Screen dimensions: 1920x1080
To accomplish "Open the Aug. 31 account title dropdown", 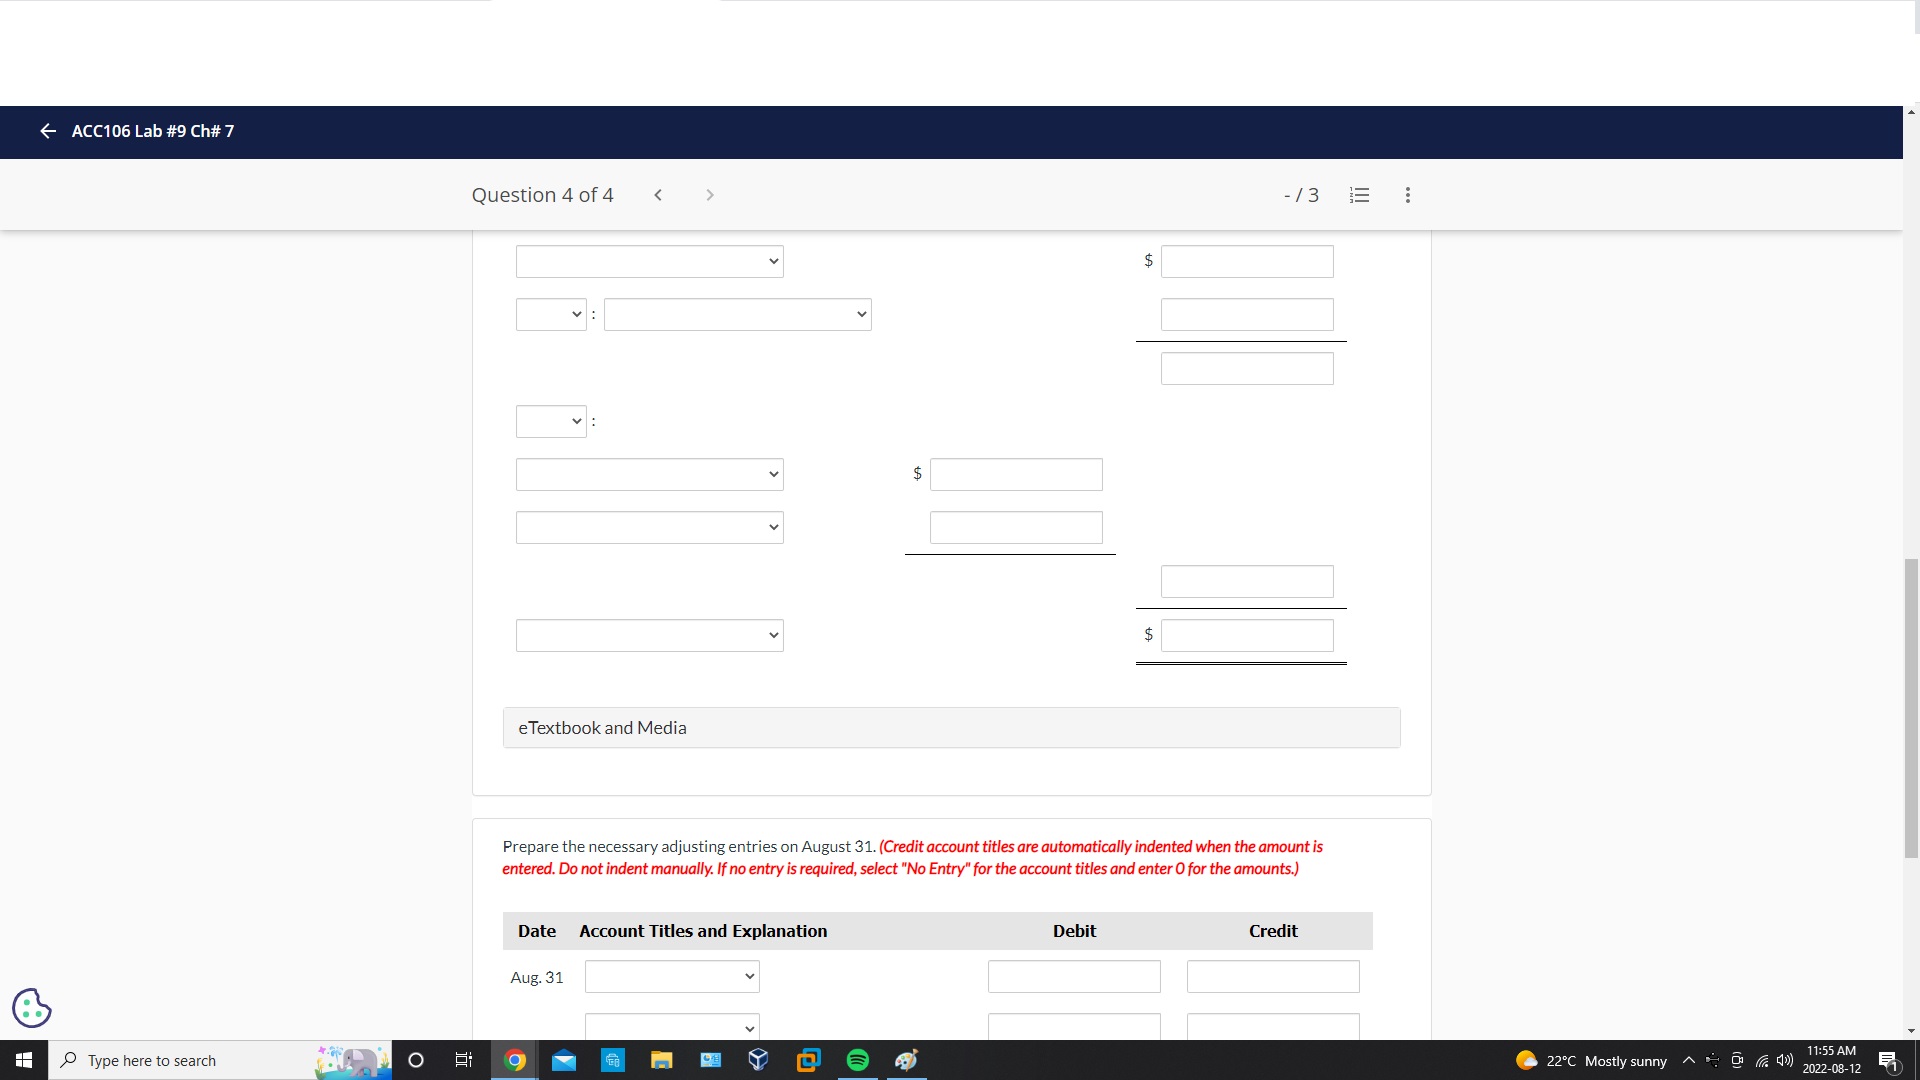I will 671,977.
